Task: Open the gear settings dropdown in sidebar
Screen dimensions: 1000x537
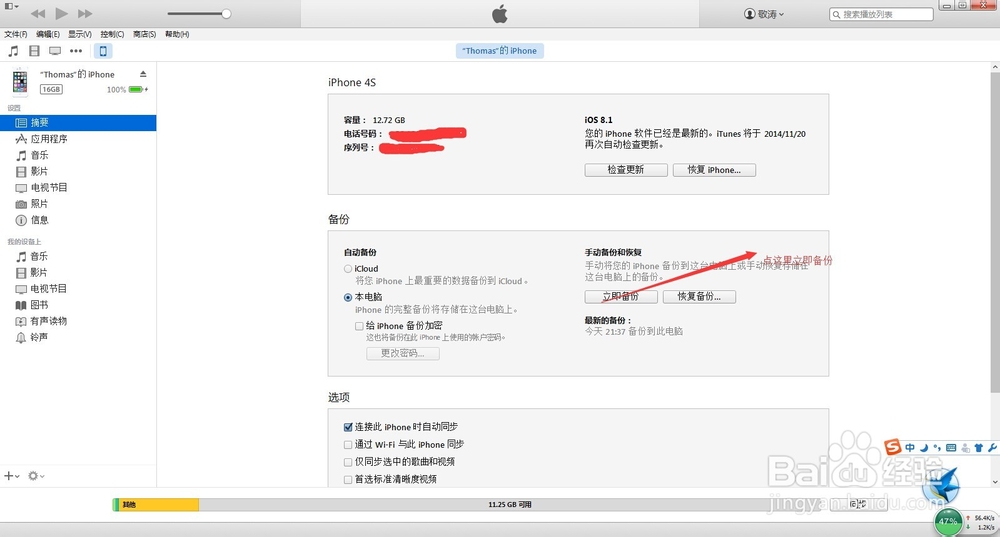Action: pyautogui.click(x=36, y=476)
